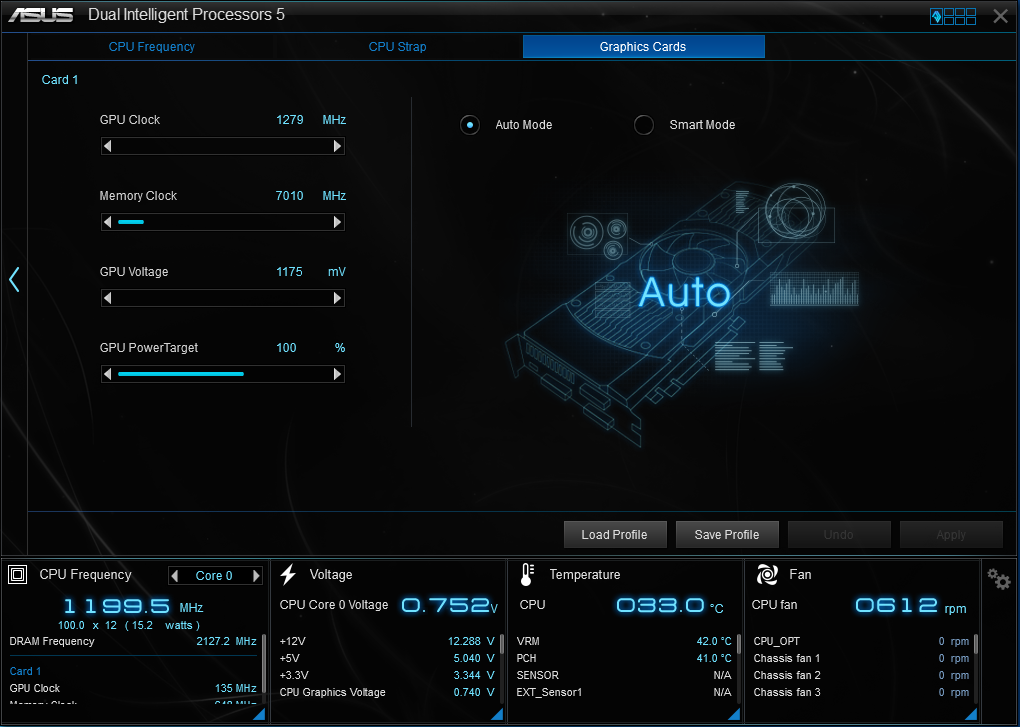Select previous core with left arrow
Viewport: 1020px width, 727px height.
[x=174, y=575]
